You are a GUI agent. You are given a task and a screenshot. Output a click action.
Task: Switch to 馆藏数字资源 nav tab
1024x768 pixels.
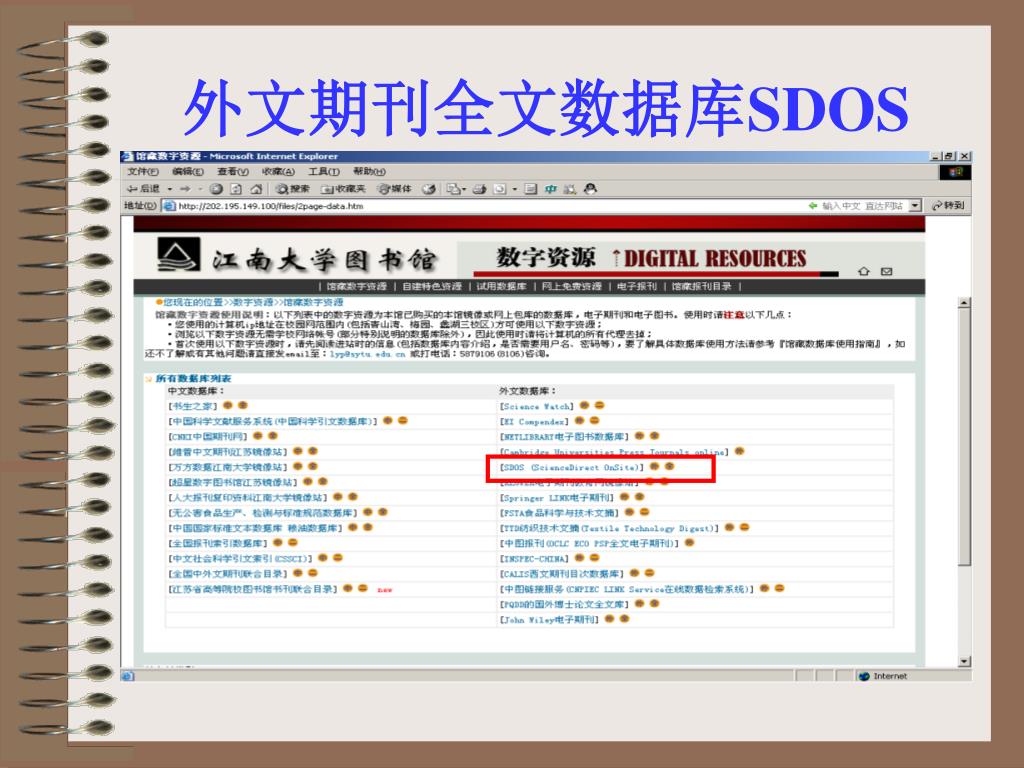pyautogui.click(x=357, y=286)
